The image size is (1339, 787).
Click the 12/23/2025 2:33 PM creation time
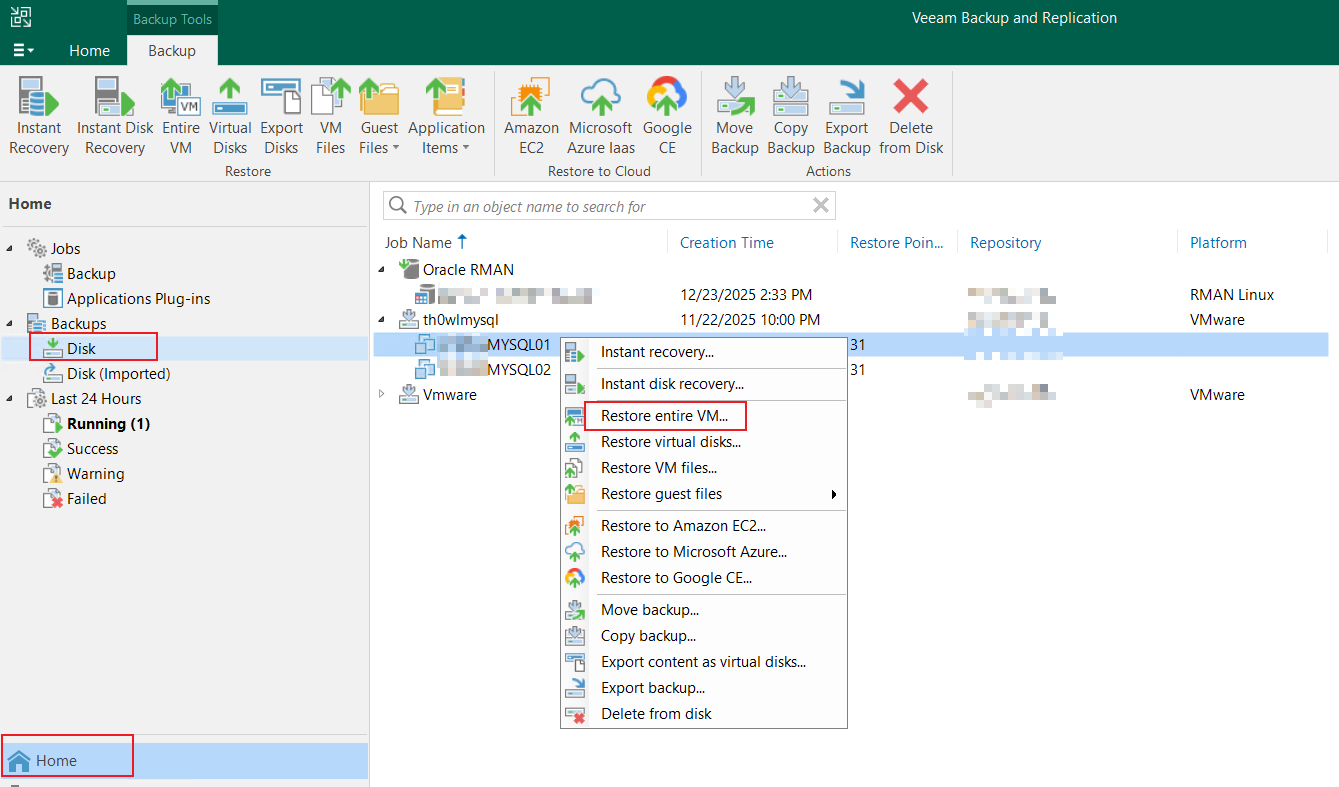[x=746, y=295]
